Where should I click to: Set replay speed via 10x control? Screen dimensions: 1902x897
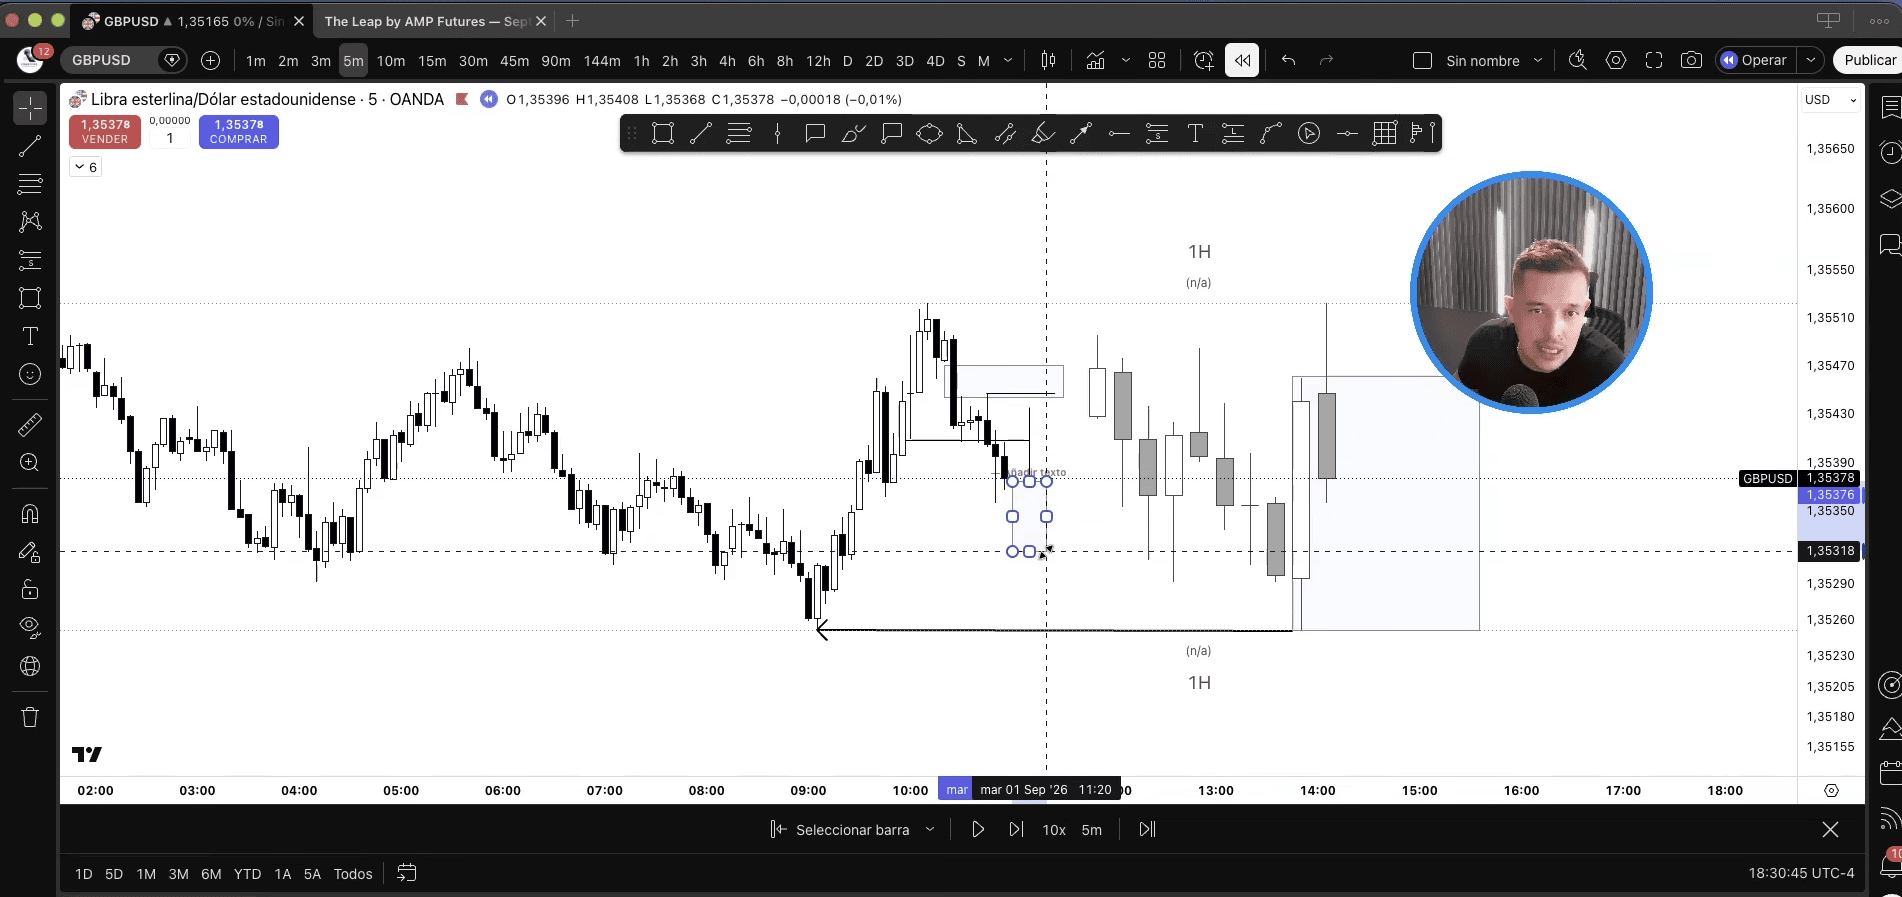(1054, 830)
